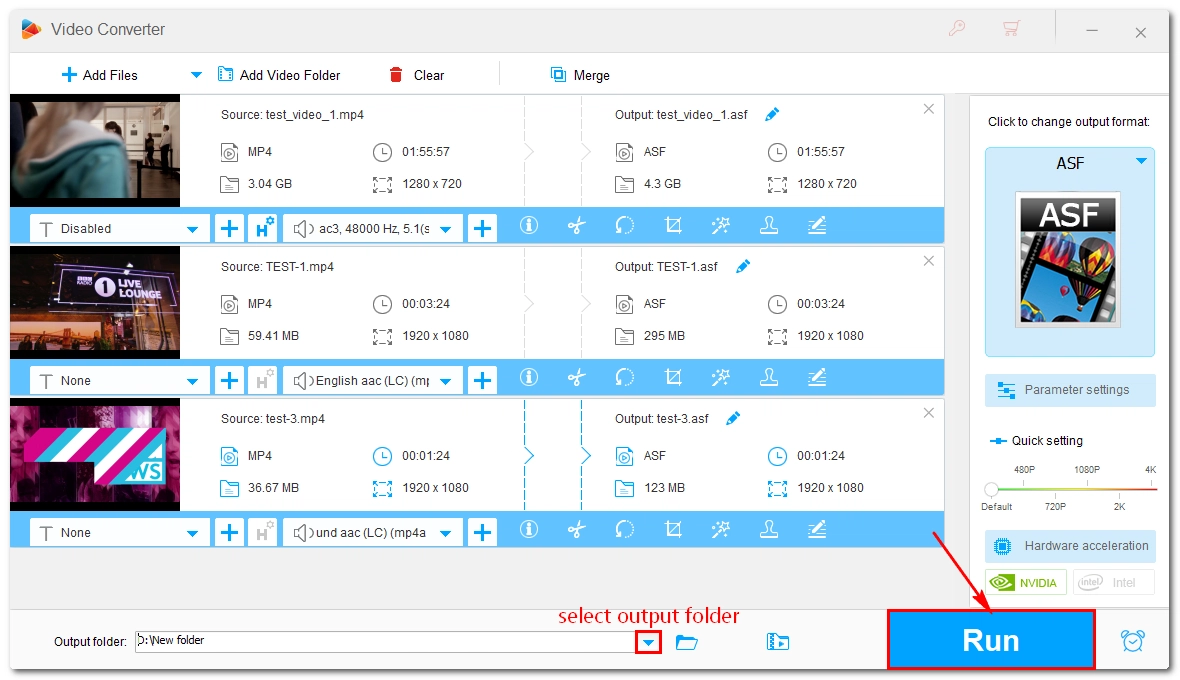The height and width of the screenshot is (680, 1180).
Task: Click Hardware acceleration button
Action: tap(1069, 546)
